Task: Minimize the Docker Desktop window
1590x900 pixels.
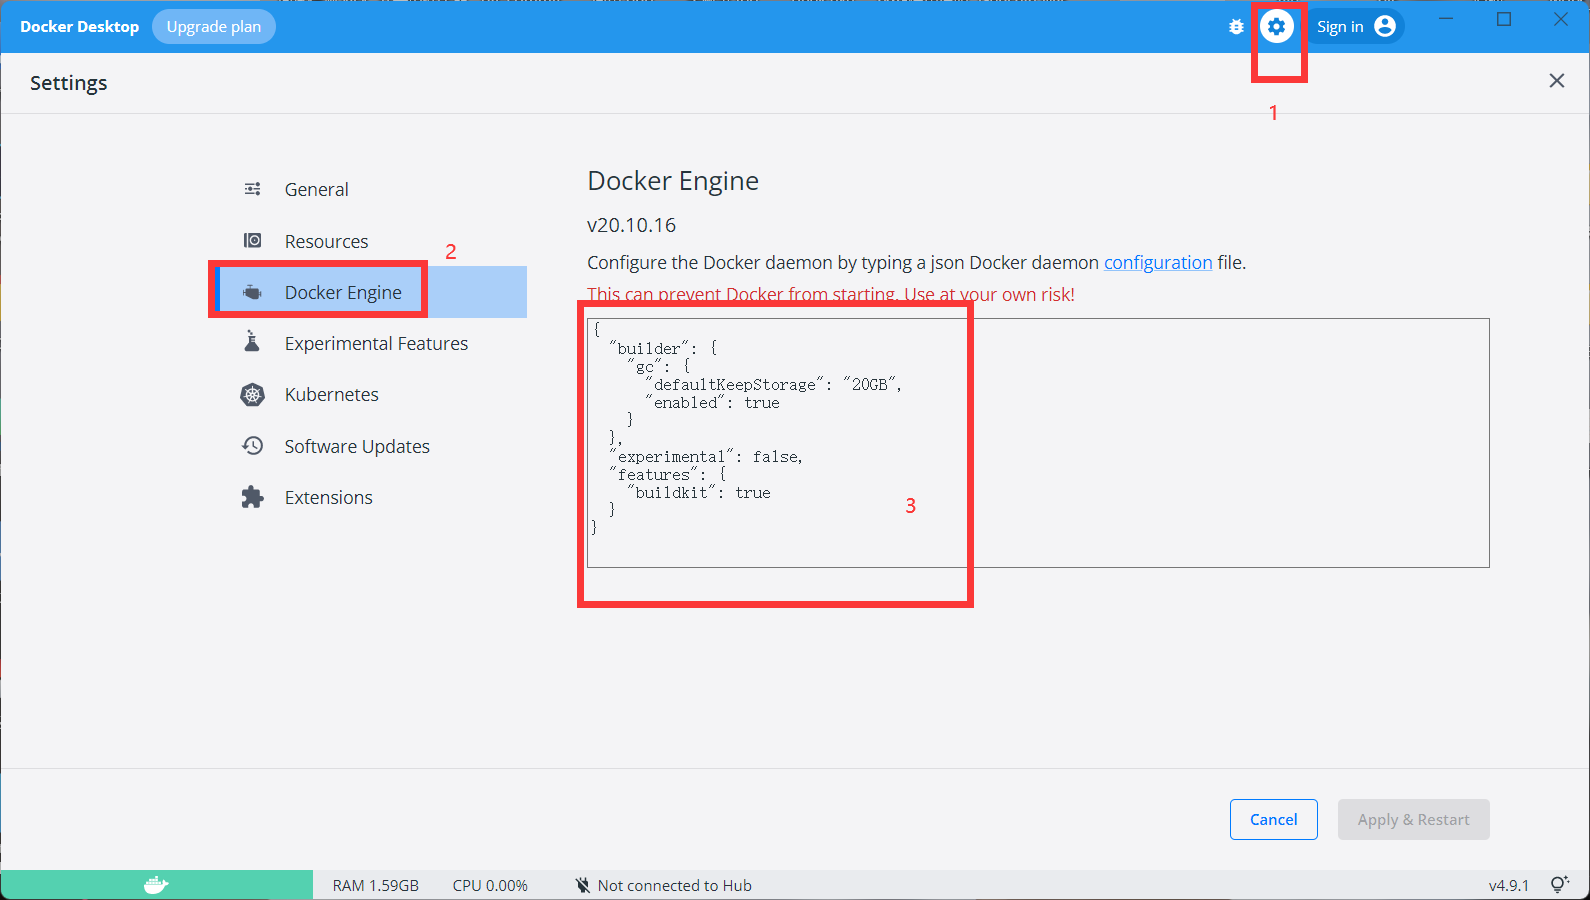Action: point(1447,19)
